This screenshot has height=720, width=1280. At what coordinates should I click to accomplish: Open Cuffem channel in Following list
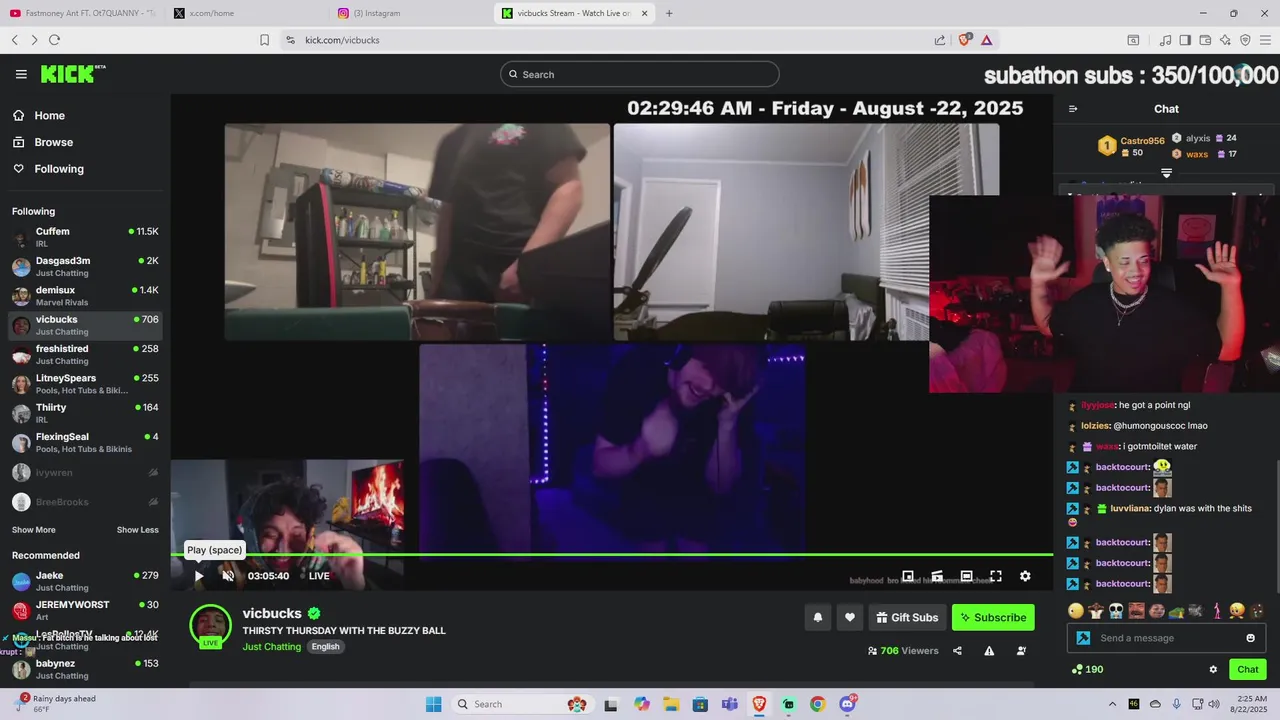click(x=85, y=237)
